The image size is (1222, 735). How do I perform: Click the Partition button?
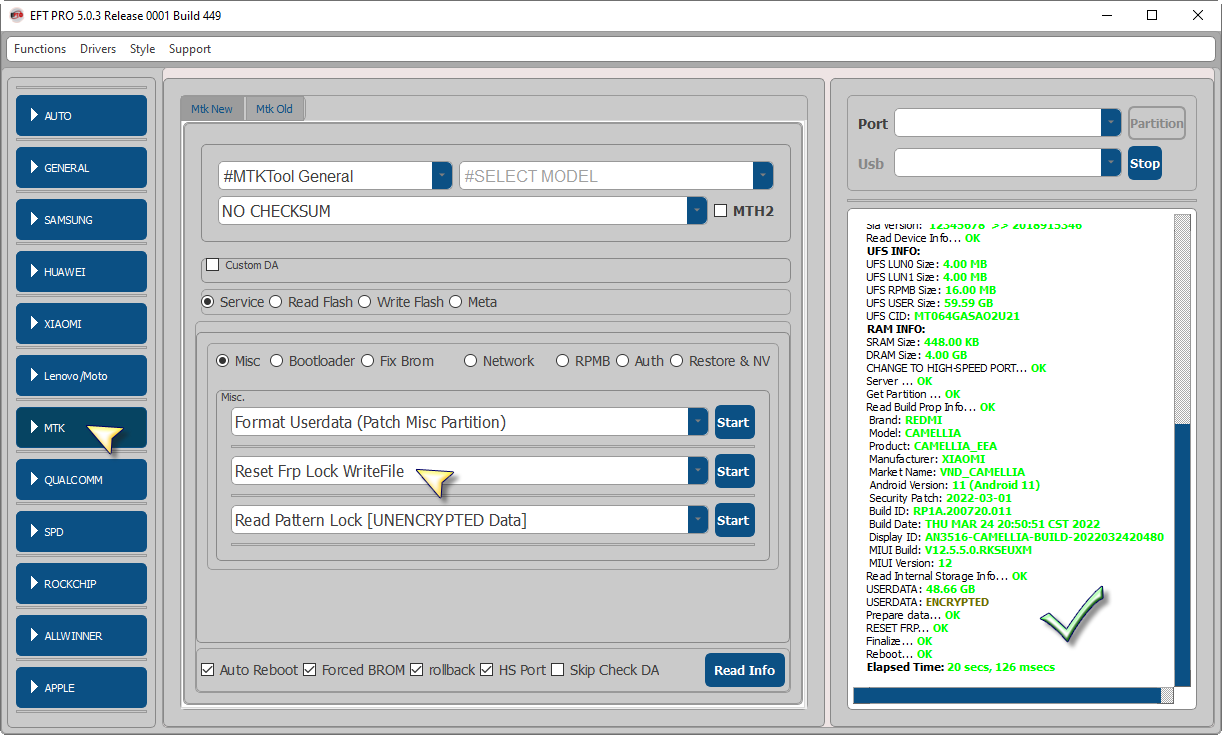pos(1157,124)
